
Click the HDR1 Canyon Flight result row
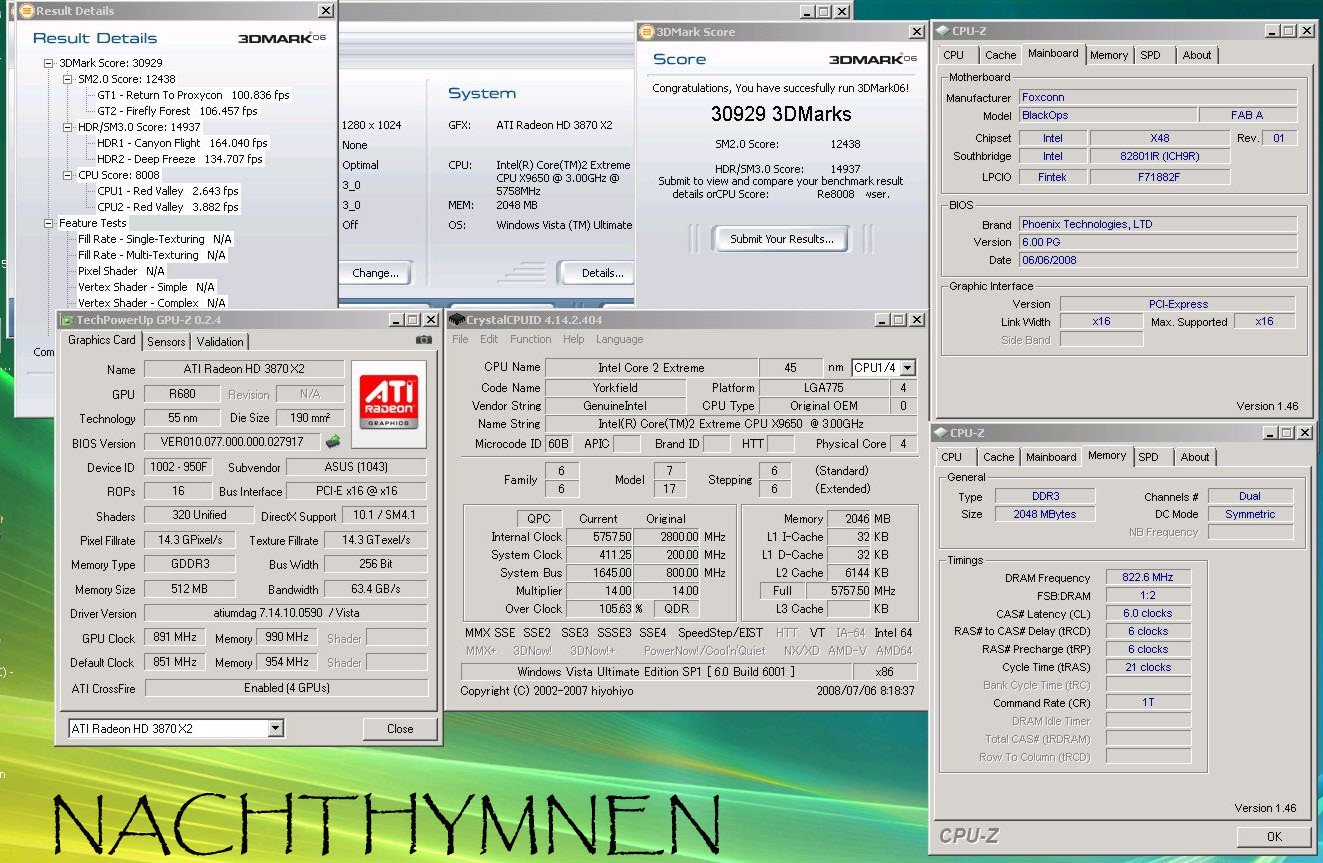[x=182, y=143]
